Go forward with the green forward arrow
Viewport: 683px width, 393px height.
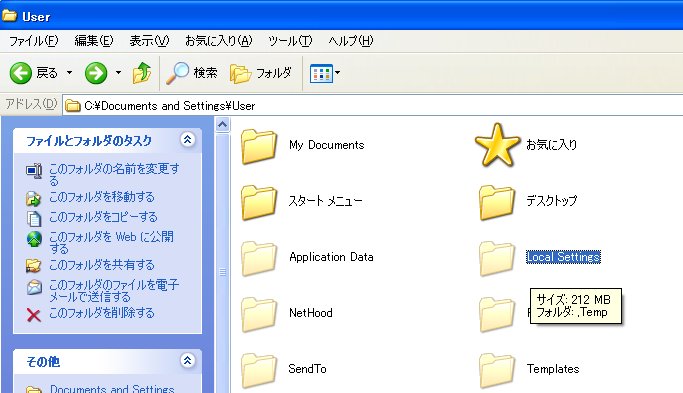96,73
